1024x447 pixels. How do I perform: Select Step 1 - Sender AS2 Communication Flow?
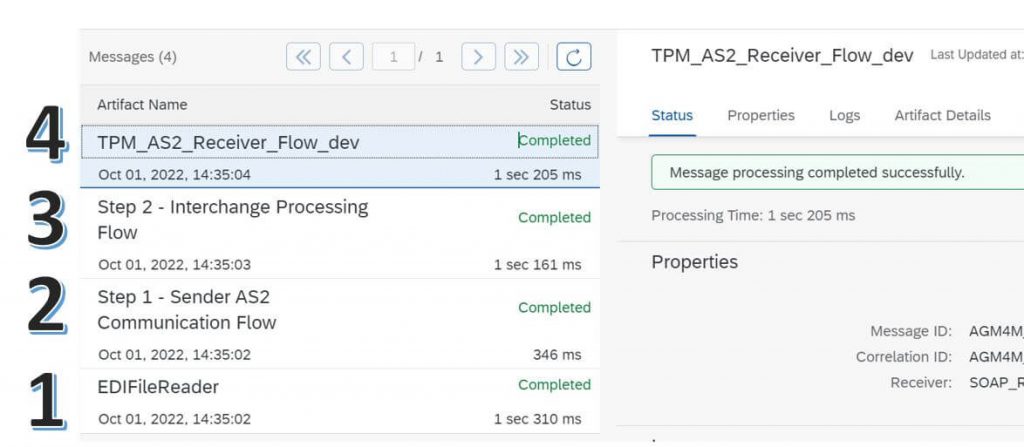(340, 323)
